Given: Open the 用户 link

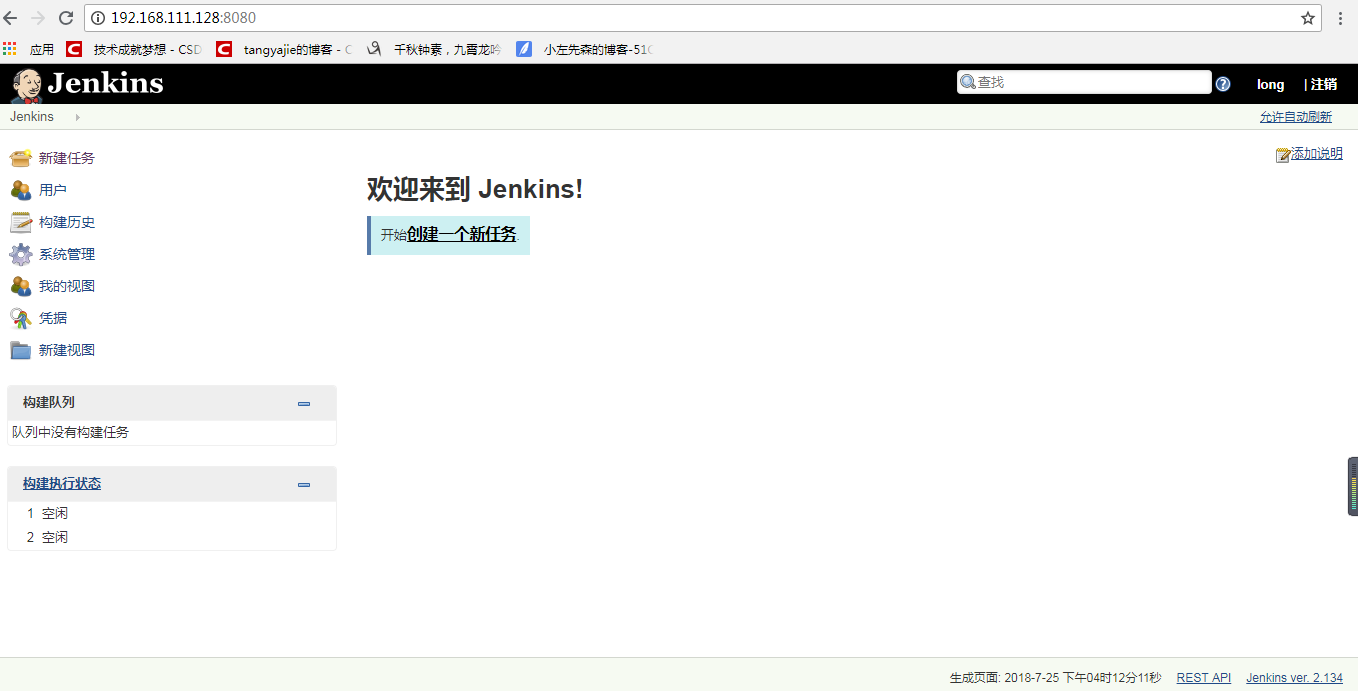Looking at the screenshot, I should pos(53,190).
